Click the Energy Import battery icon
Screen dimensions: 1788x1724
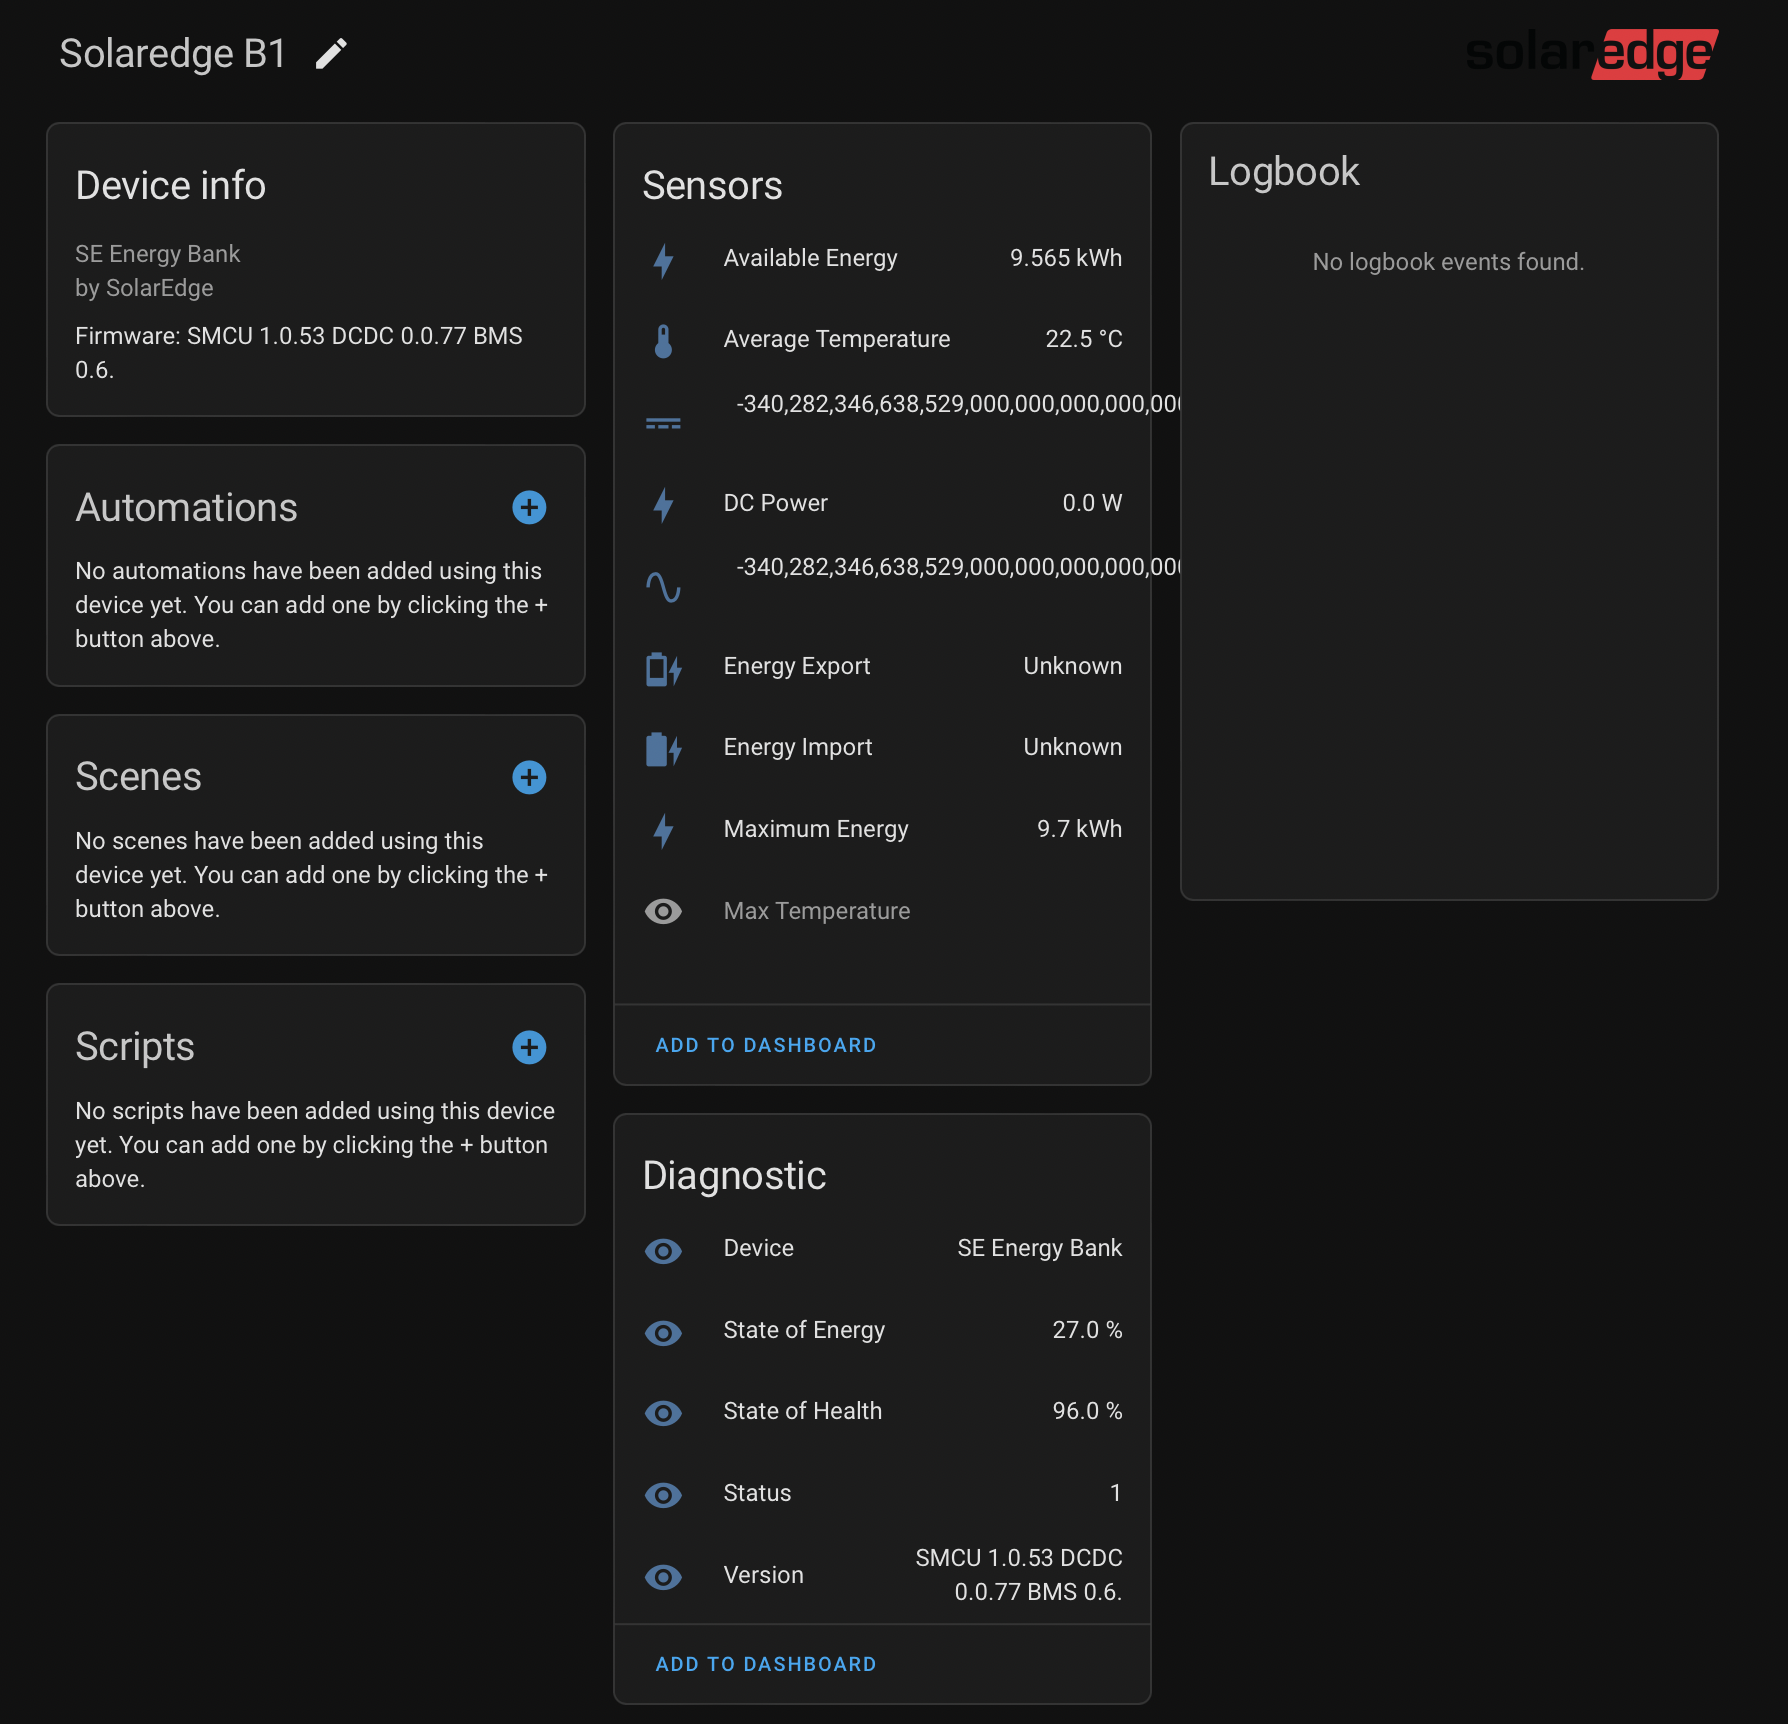click(663, 748)
